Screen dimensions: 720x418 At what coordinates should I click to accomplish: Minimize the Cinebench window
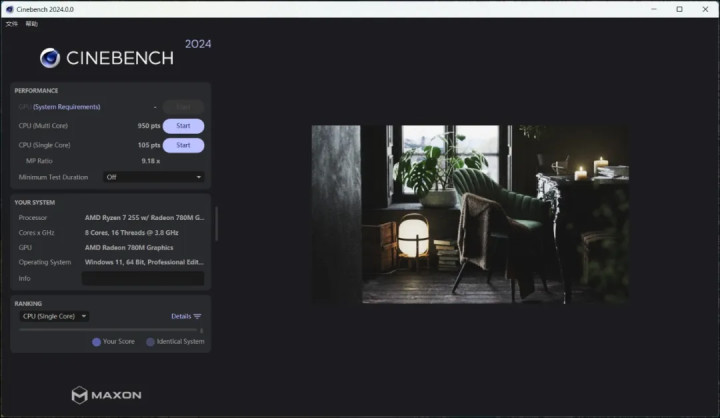[x=654, y=9]
